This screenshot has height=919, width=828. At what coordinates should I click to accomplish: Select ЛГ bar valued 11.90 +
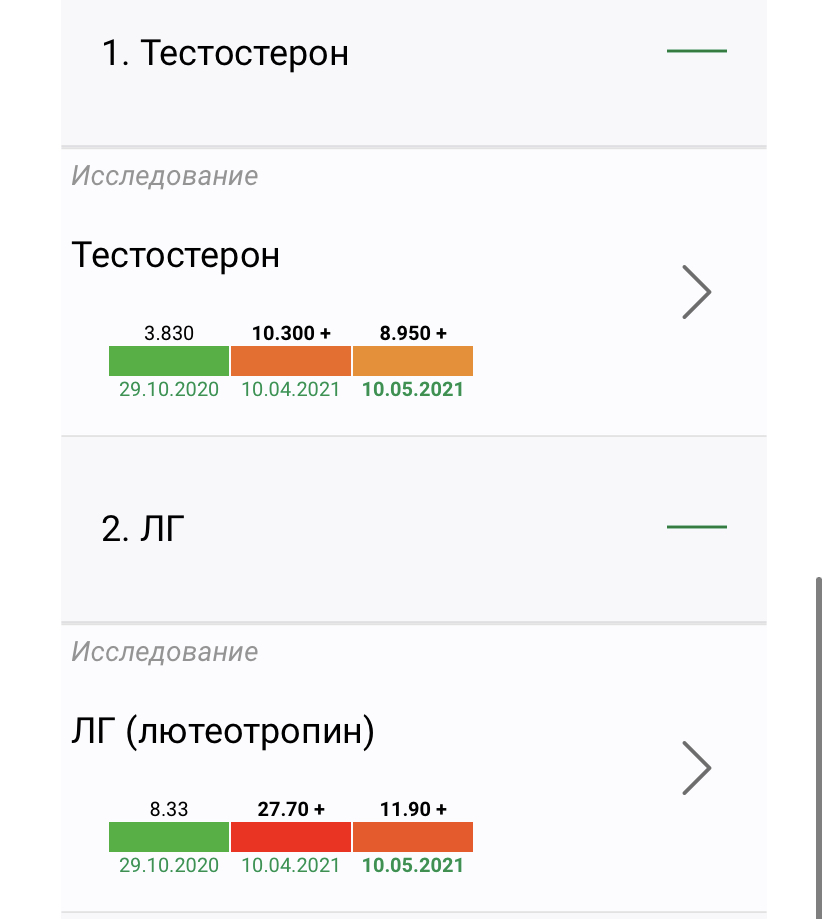pos(413,836)
